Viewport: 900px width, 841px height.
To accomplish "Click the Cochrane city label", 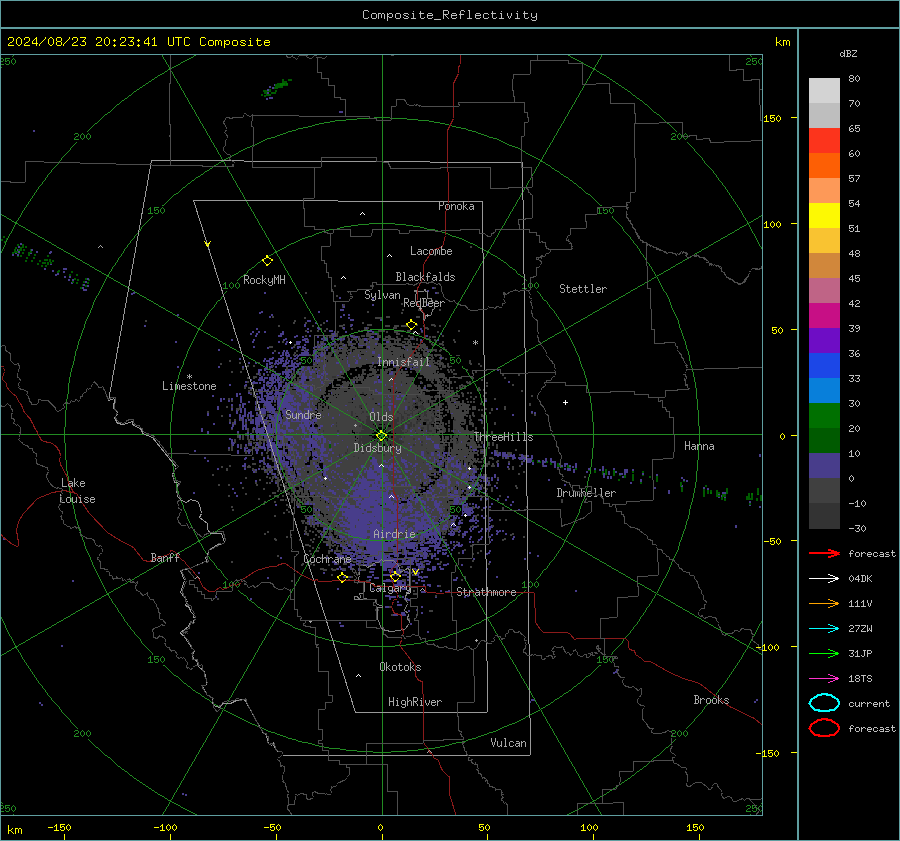I will [327, 559].
